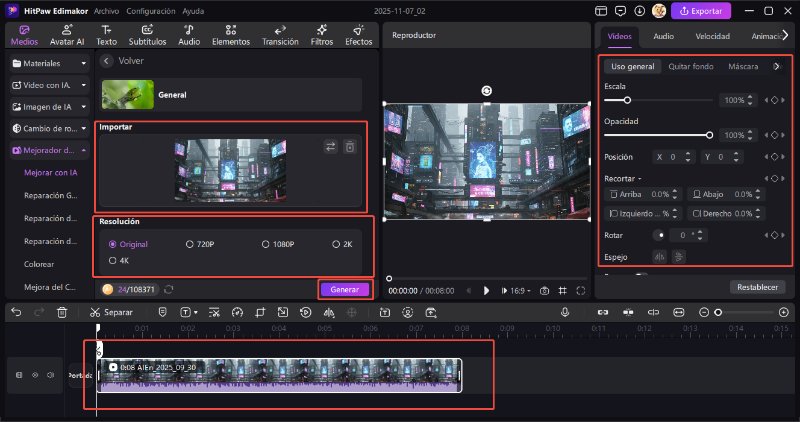Undo with the timeline undo arrow

click(15, 313)
